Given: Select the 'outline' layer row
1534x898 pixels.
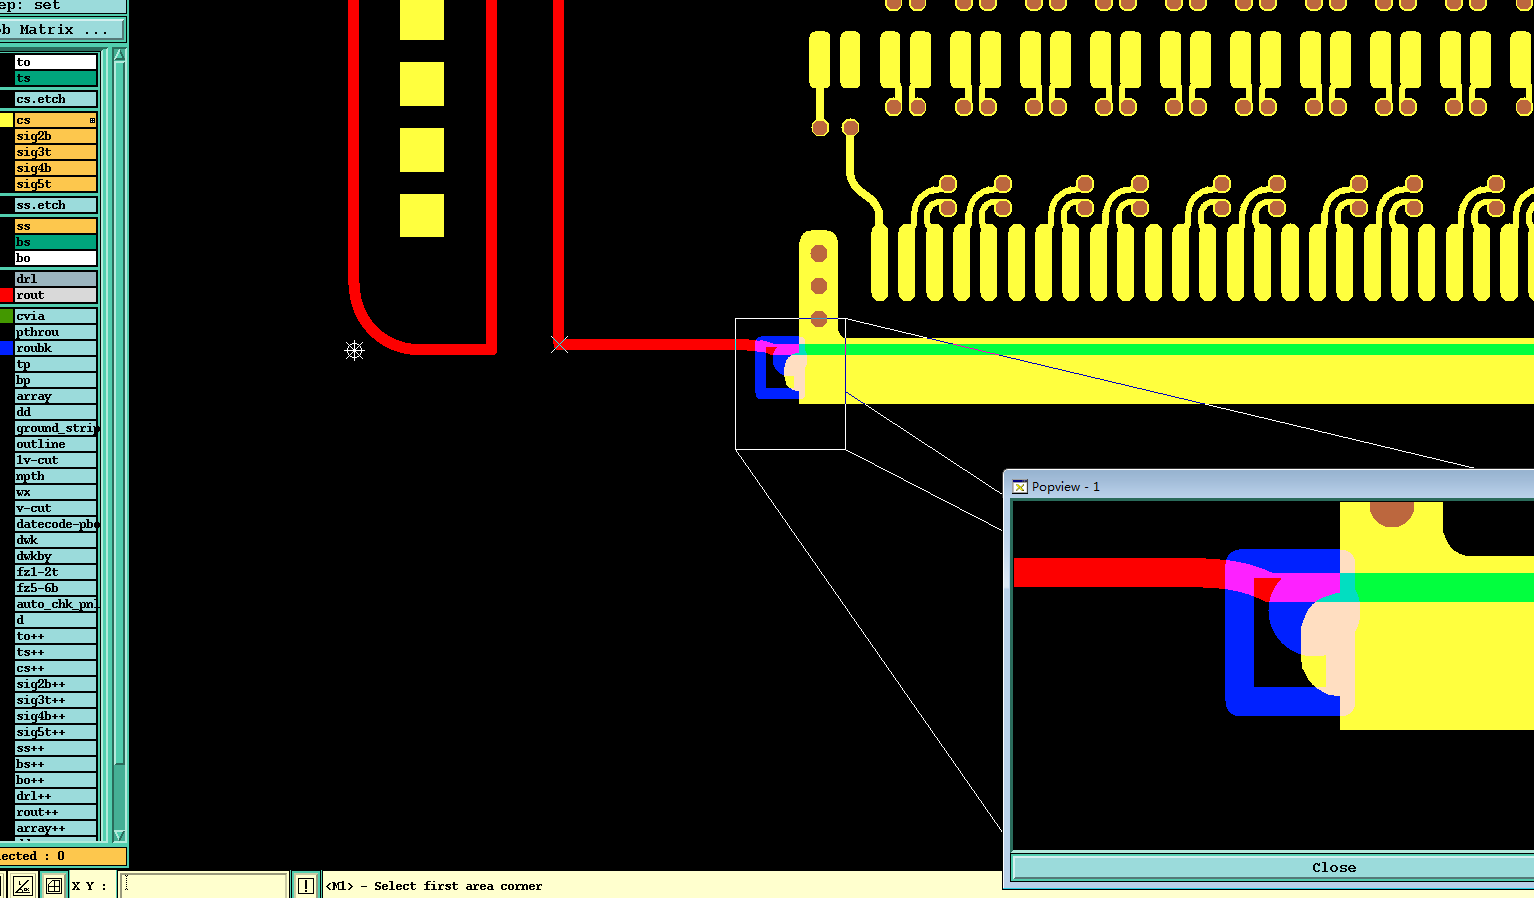Looking at the screenshot, I should pos(56,444).
